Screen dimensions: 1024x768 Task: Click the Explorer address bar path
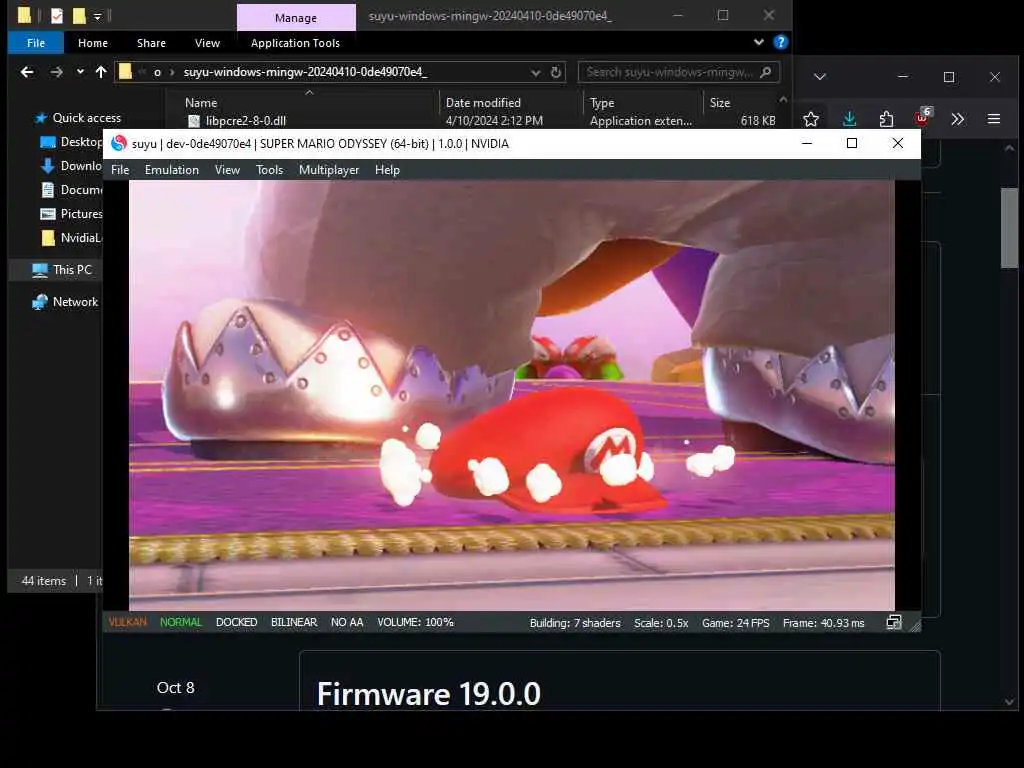tap(305, 72)
